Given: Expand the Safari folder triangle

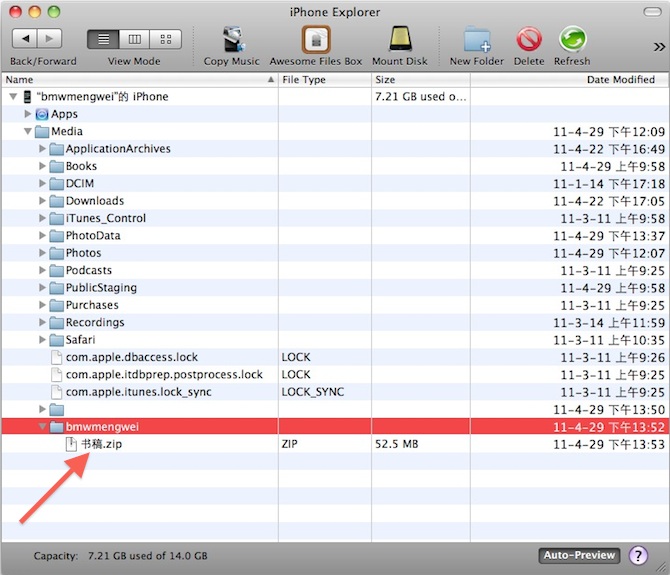Looking at the screenshot, I should click(x=42, y=340).
